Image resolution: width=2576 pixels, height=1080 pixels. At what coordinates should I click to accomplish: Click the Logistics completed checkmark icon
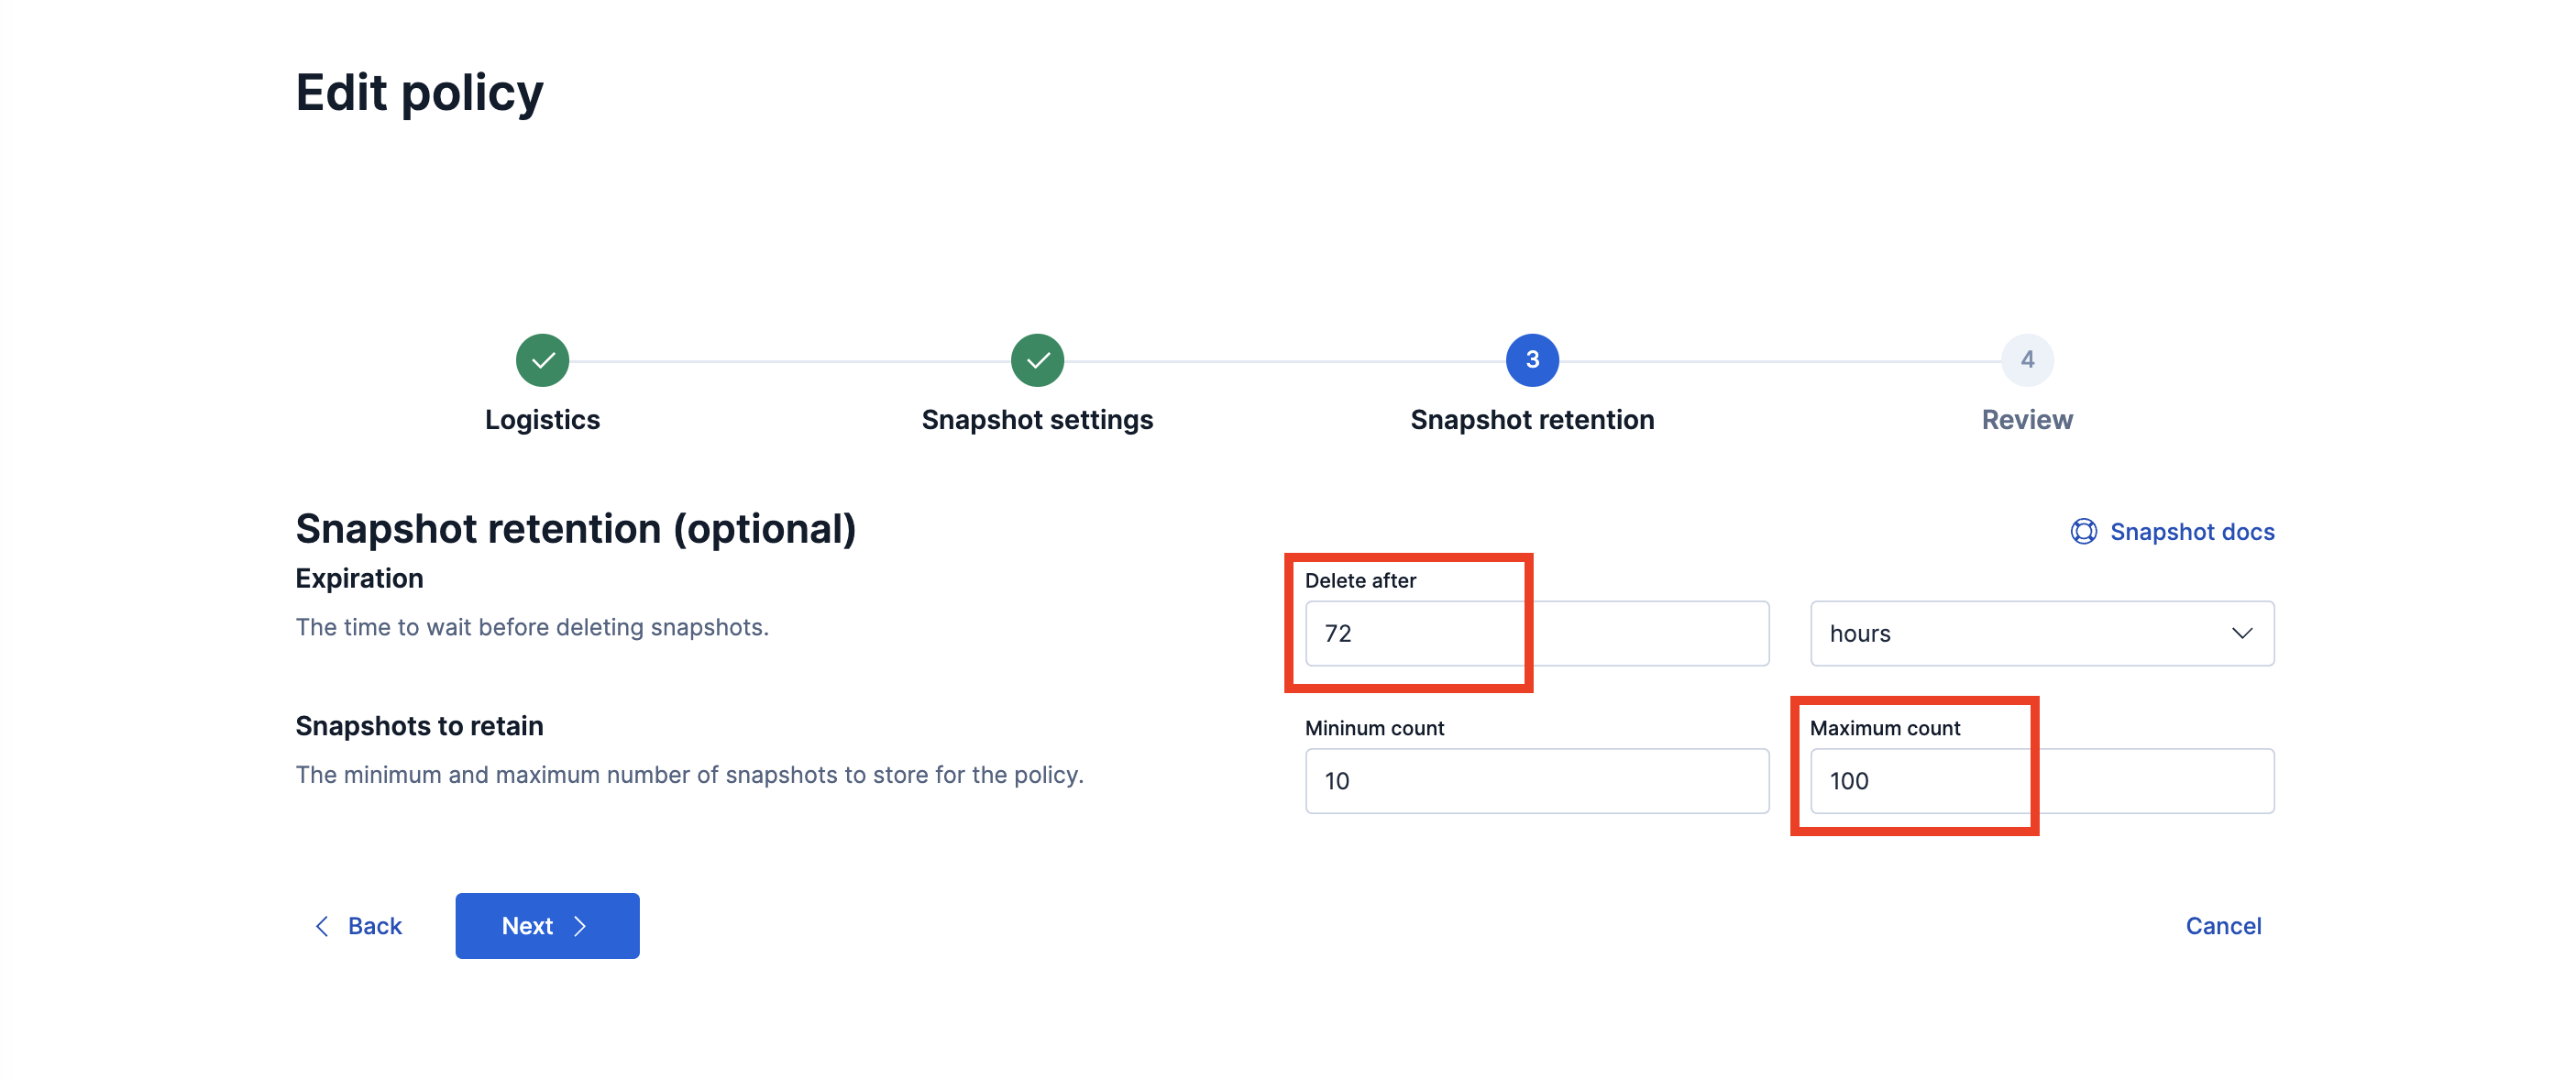pyautogui.click(x=542, y=360)
